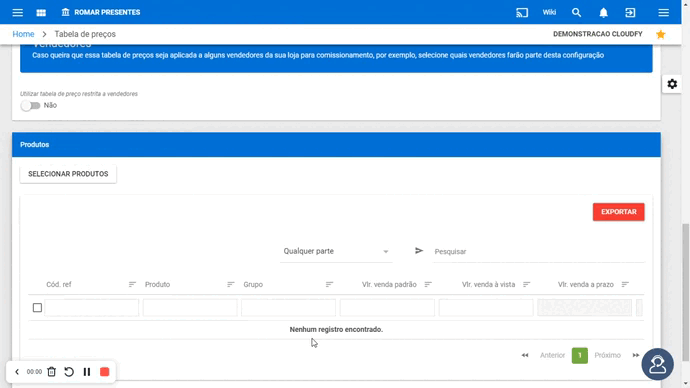Open the Qualquer parte dropdown
Viewport: 690px width, 388px height.
tap(336, 251)
